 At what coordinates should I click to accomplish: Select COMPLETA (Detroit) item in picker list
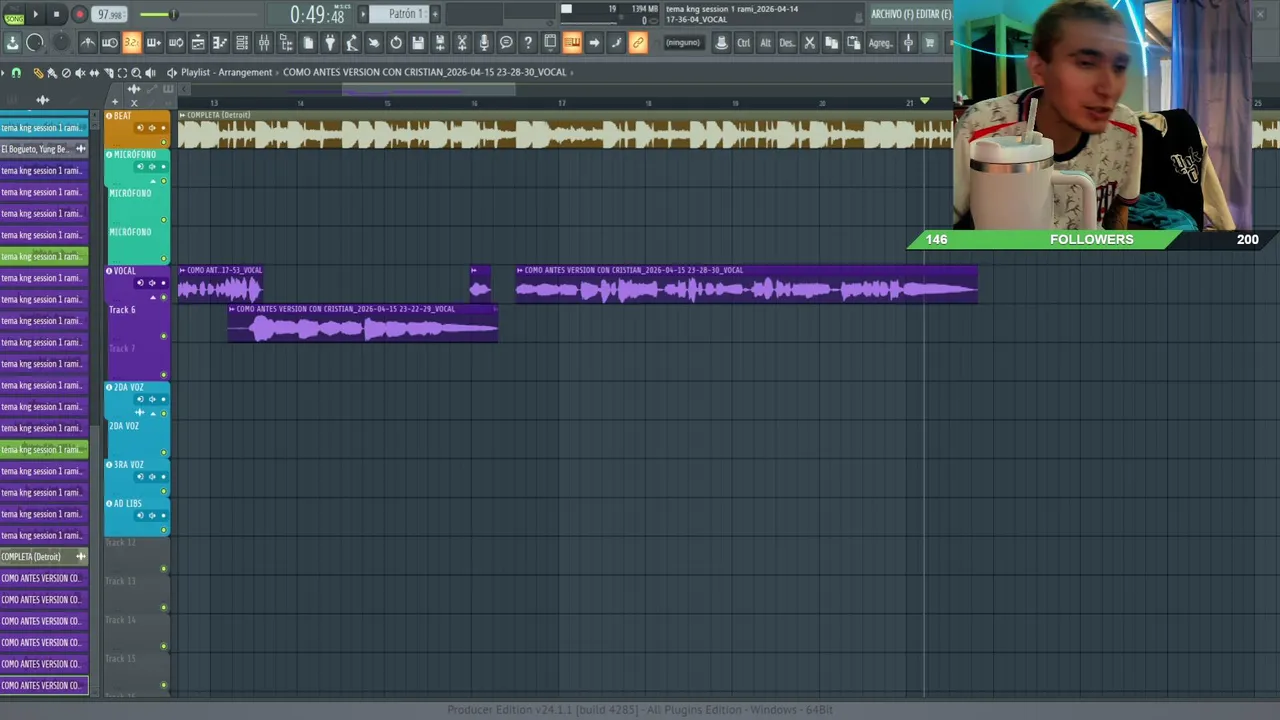[x=44, y=557]
